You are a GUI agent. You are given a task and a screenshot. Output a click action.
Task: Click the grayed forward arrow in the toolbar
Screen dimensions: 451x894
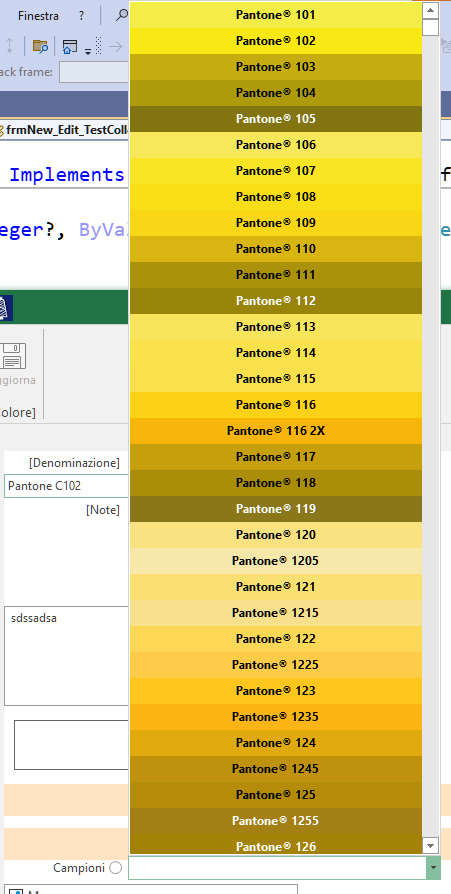(x=116, y=46)
